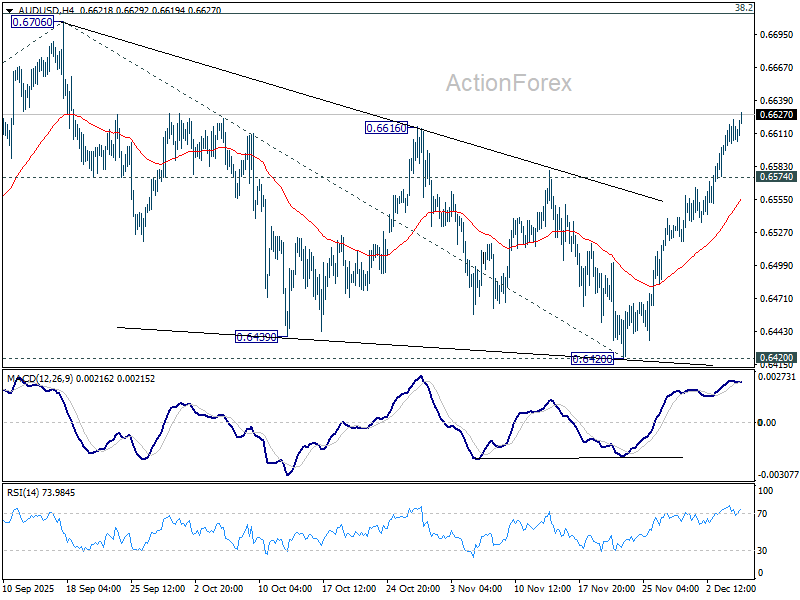The width and height of the screenshot is (800, 600).
Task: Open the chart dropdown triangle beside AUDUSD,H4
Action: 9,10
